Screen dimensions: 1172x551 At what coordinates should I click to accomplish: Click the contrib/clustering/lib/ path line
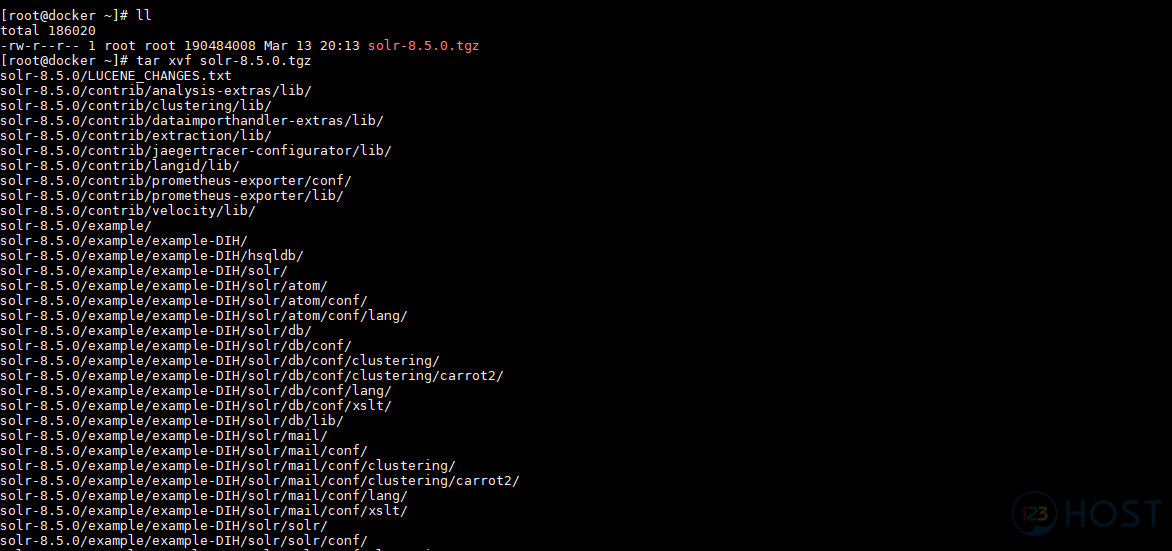coord(135,105)
